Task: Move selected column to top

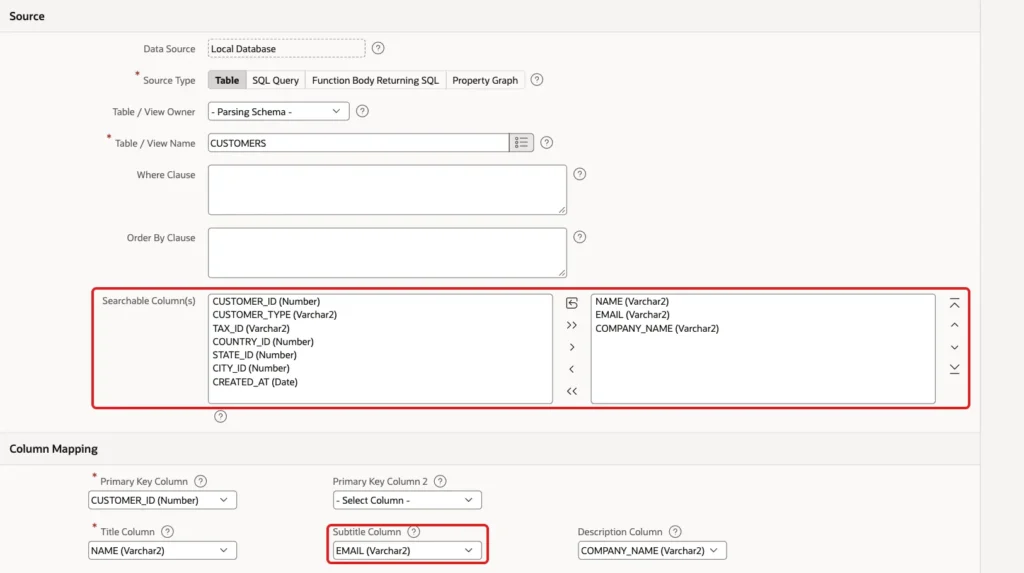Action: 954,303
